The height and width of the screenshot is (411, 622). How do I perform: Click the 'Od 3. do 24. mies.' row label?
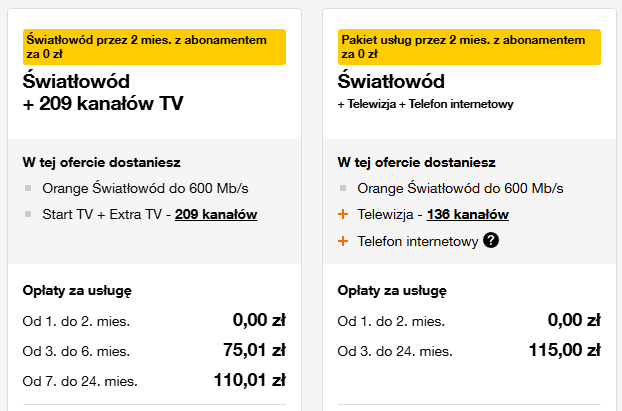(394, 351)
